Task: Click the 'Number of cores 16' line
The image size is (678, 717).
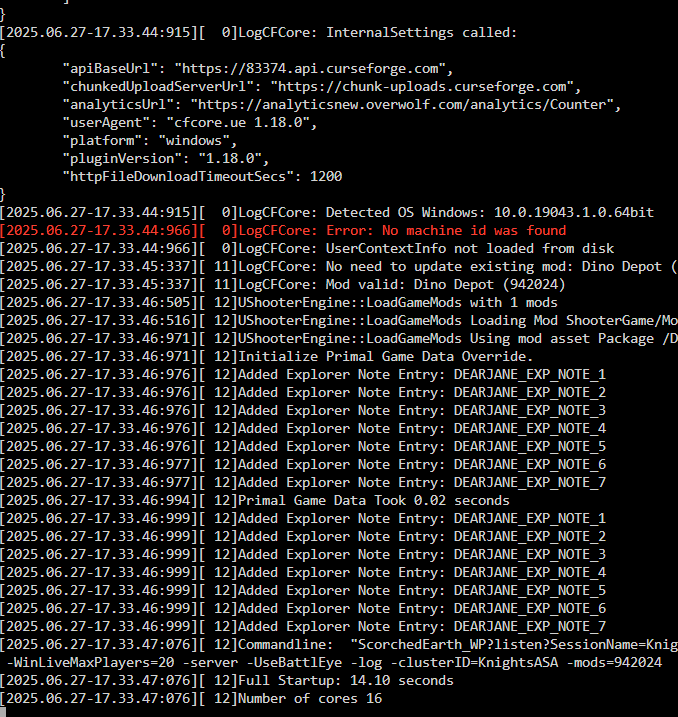Action: tap(191, 699)
